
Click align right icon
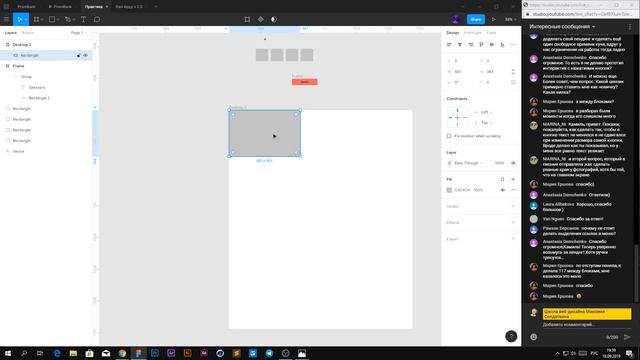(x=471, y=44)
